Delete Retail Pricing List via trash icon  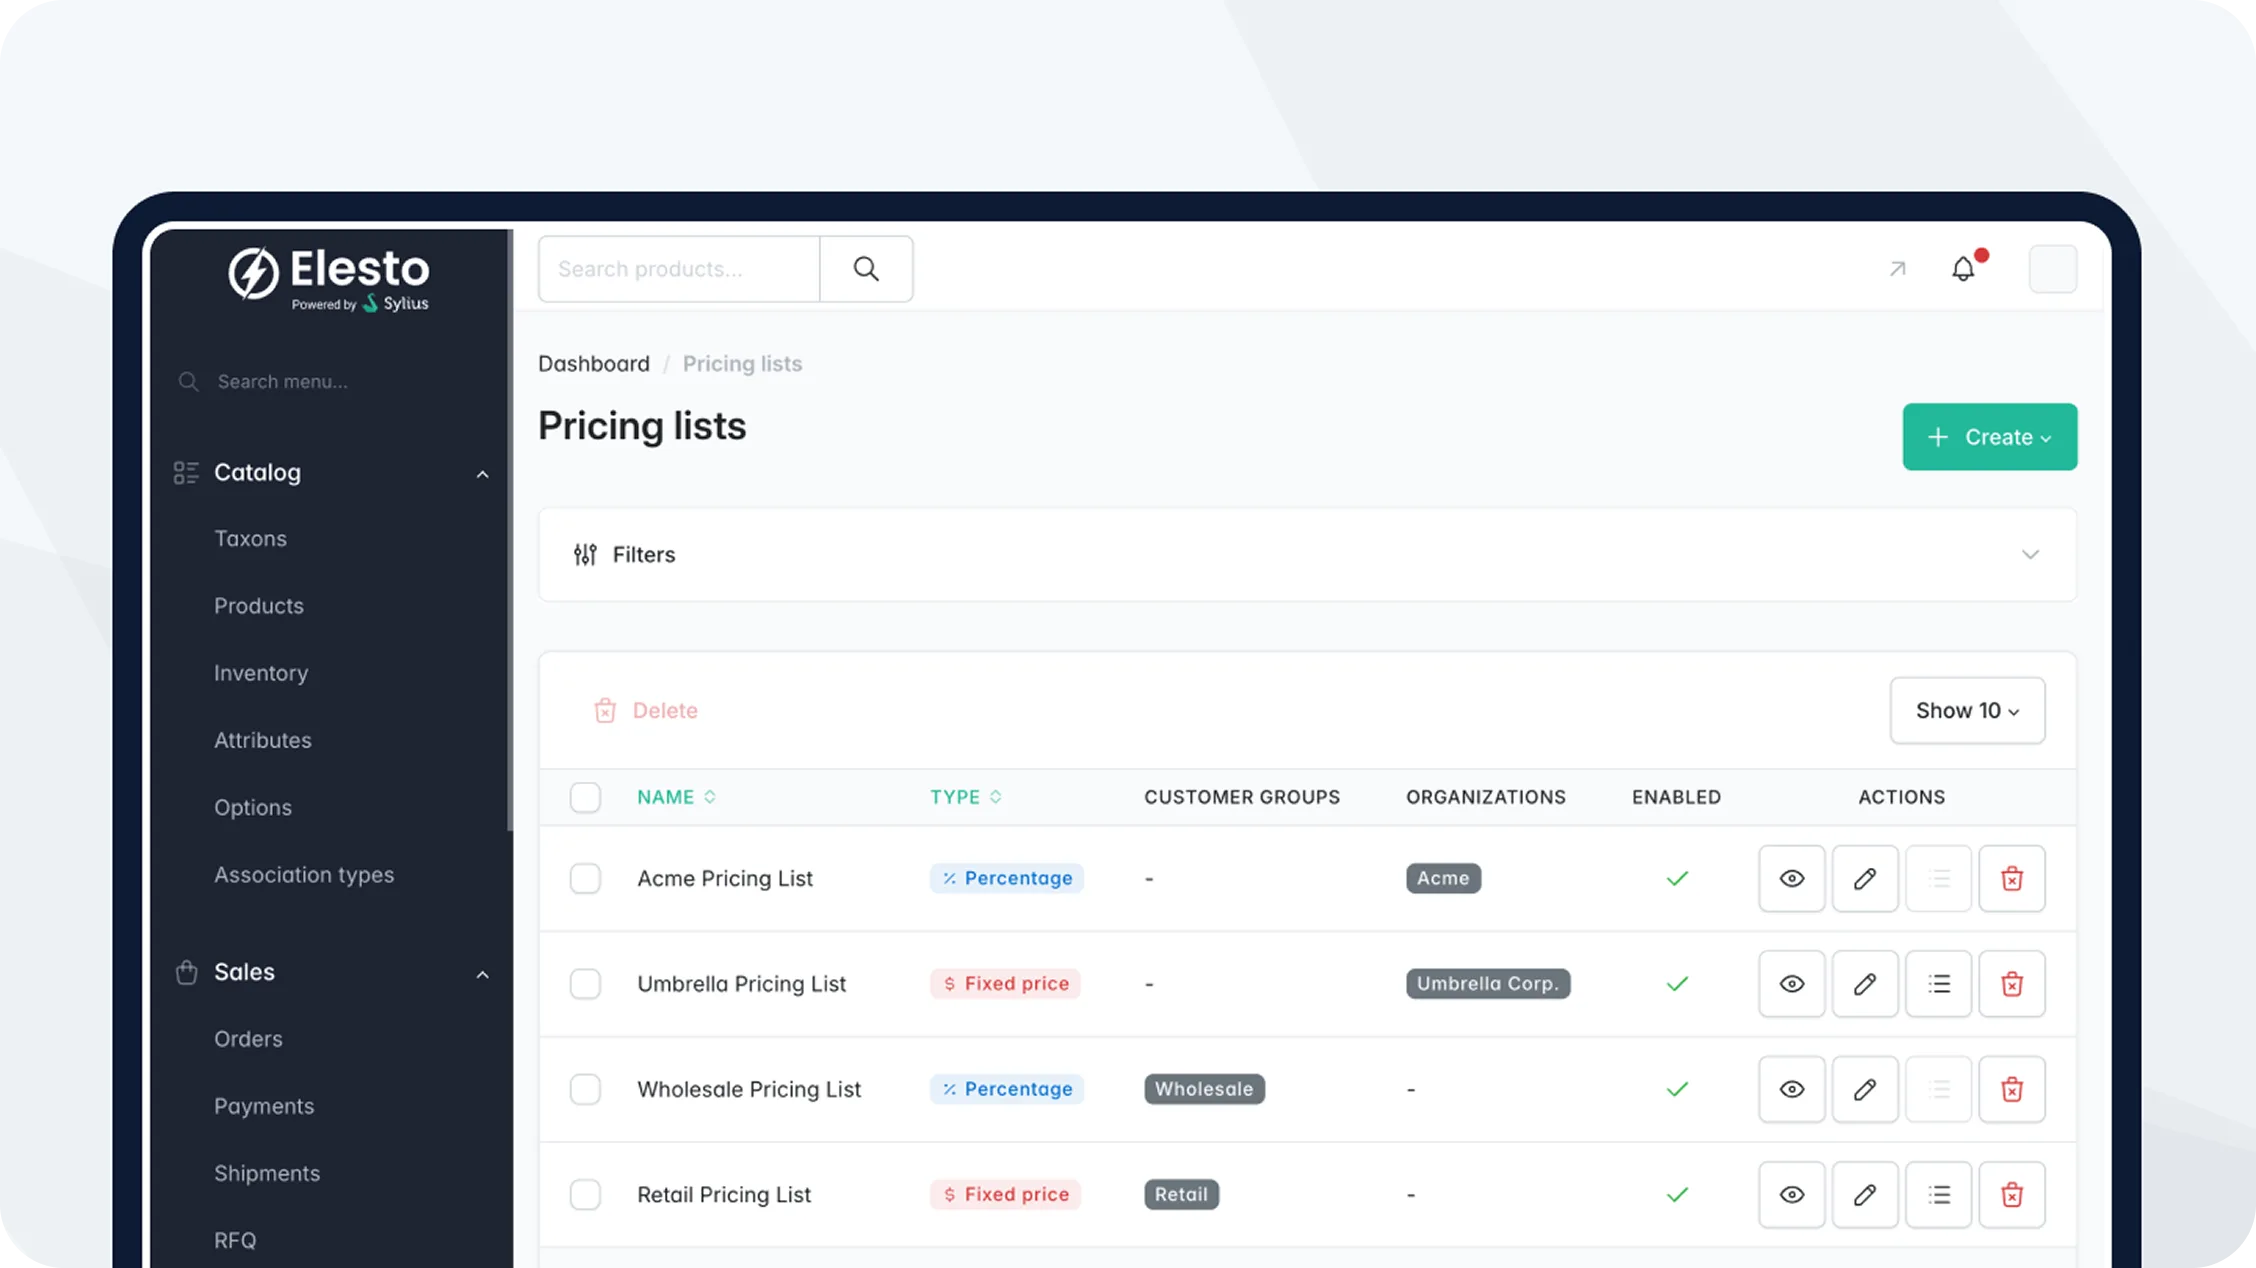coord(2011,1194)
